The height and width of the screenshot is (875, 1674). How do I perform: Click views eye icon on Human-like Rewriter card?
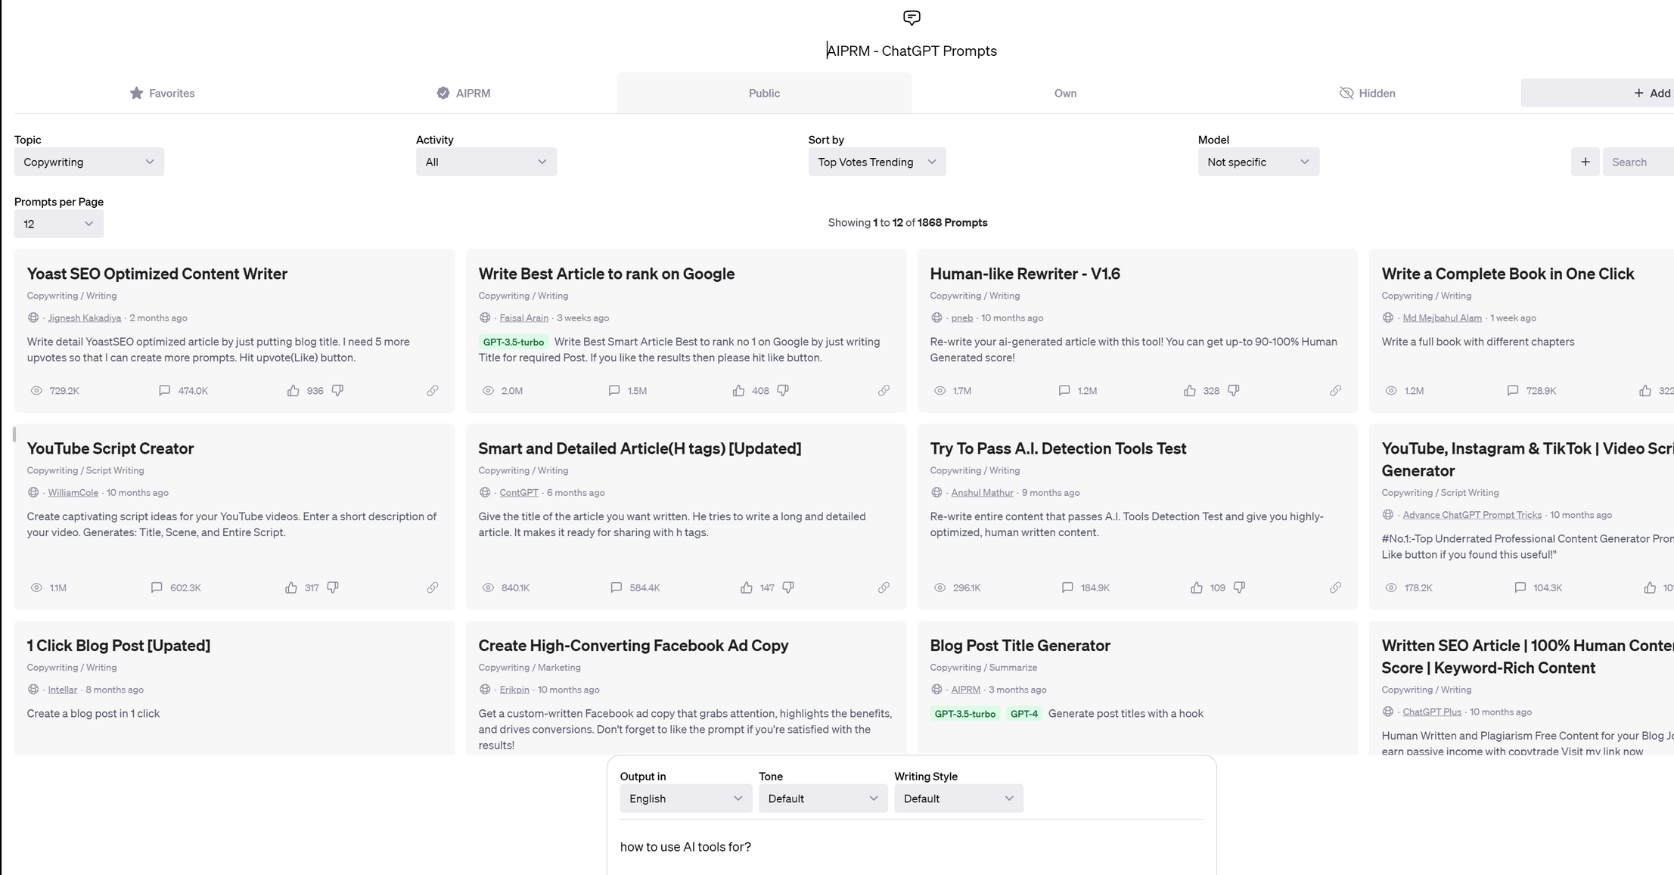940,391
